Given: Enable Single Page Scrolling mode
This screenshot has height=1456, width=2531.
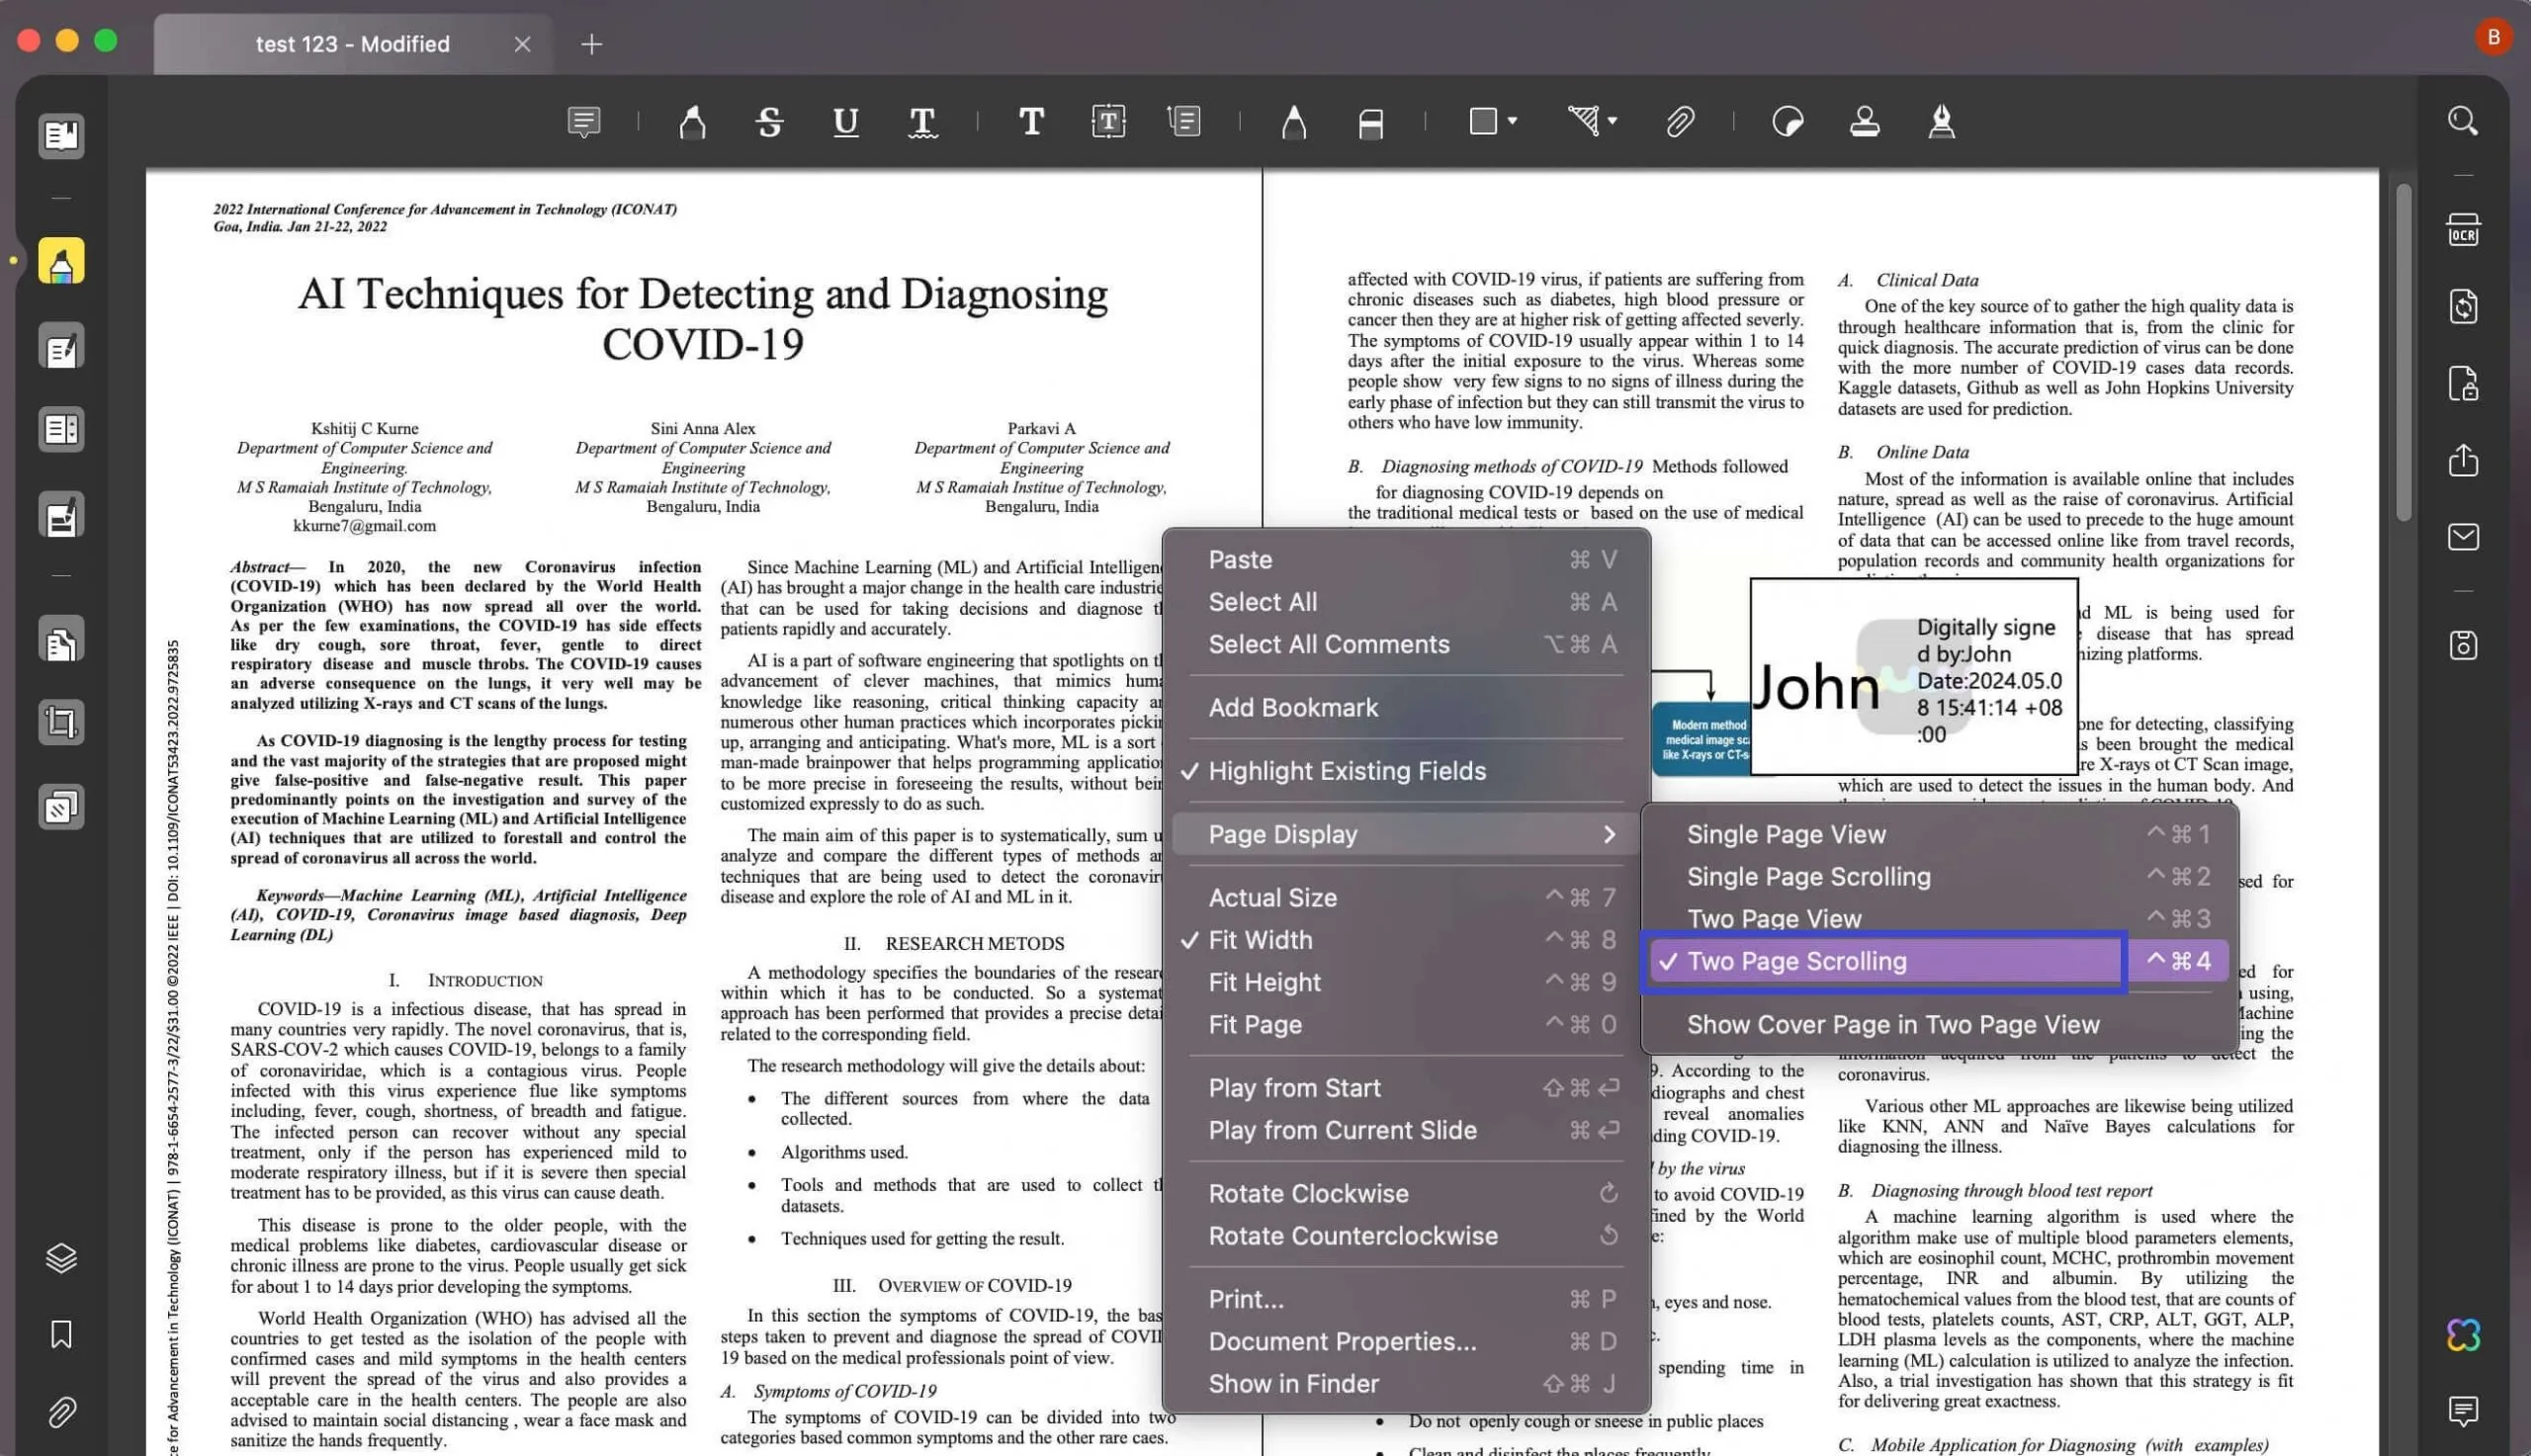Looking at the screenshot, I should coord(1808,876).
